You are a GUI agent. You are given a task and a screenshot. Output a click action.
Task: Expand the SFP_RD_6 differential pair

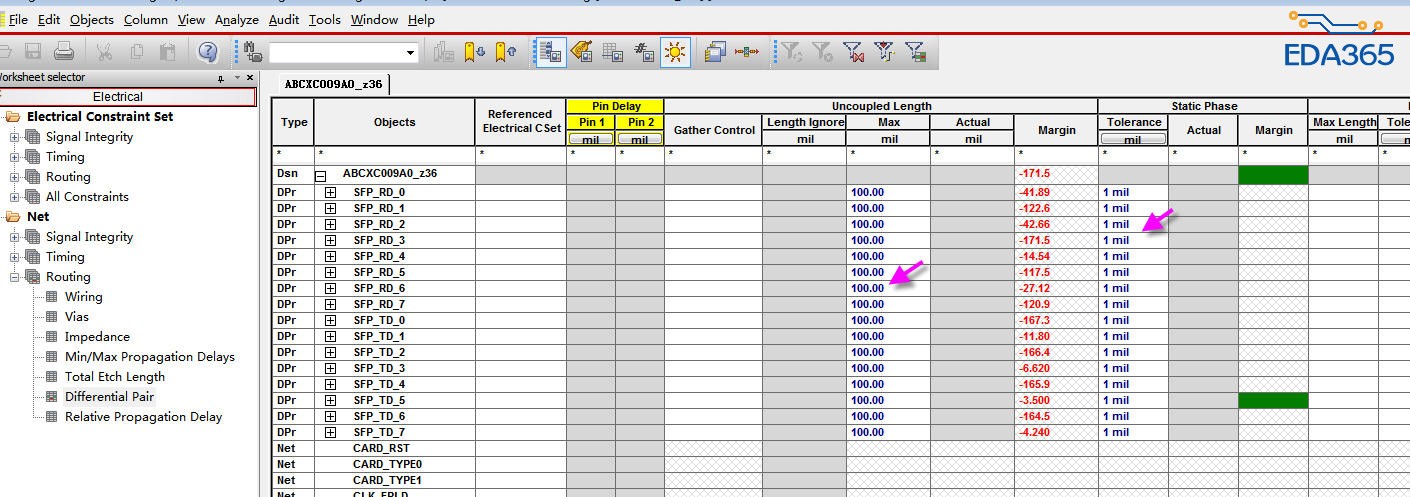tap(331, 288)
